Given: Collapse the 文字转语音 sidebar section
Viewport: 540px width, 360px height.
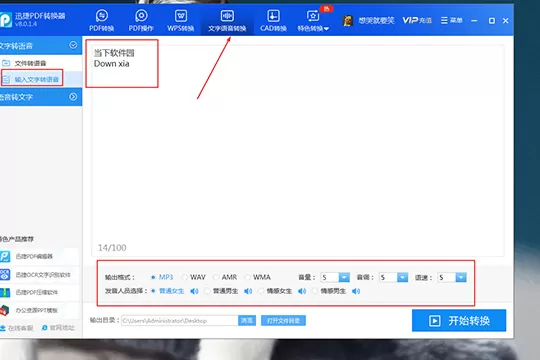Looking at the screenshot, I should tap(73, 45).
